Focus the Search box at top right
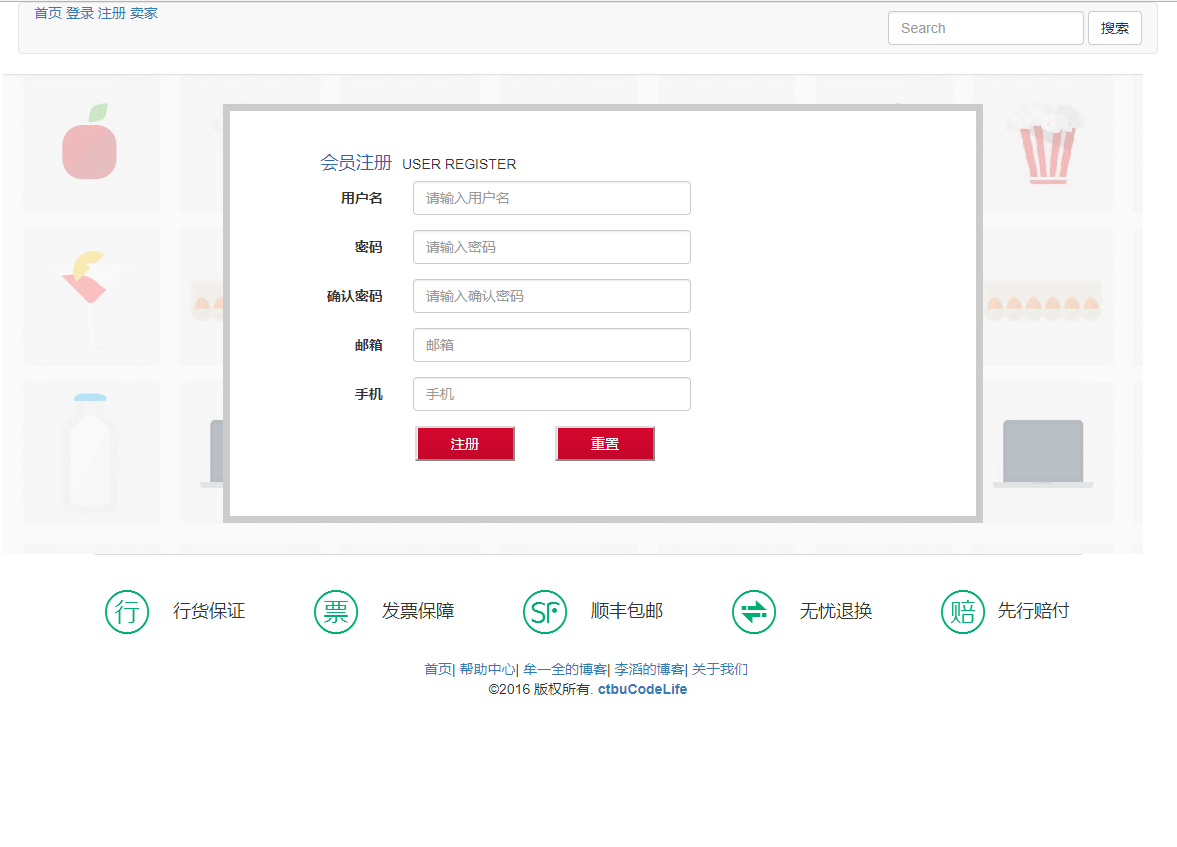 click(x=985, y=27)
